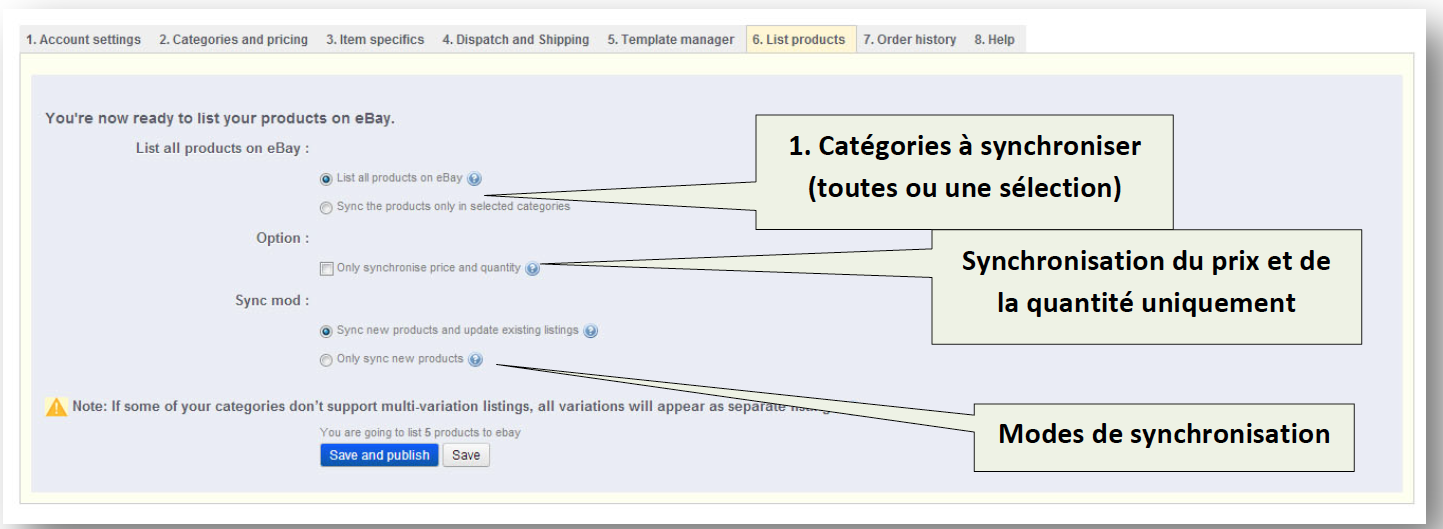Click the plain Save button
1443x529 pixels.
(x=466, y=456)
